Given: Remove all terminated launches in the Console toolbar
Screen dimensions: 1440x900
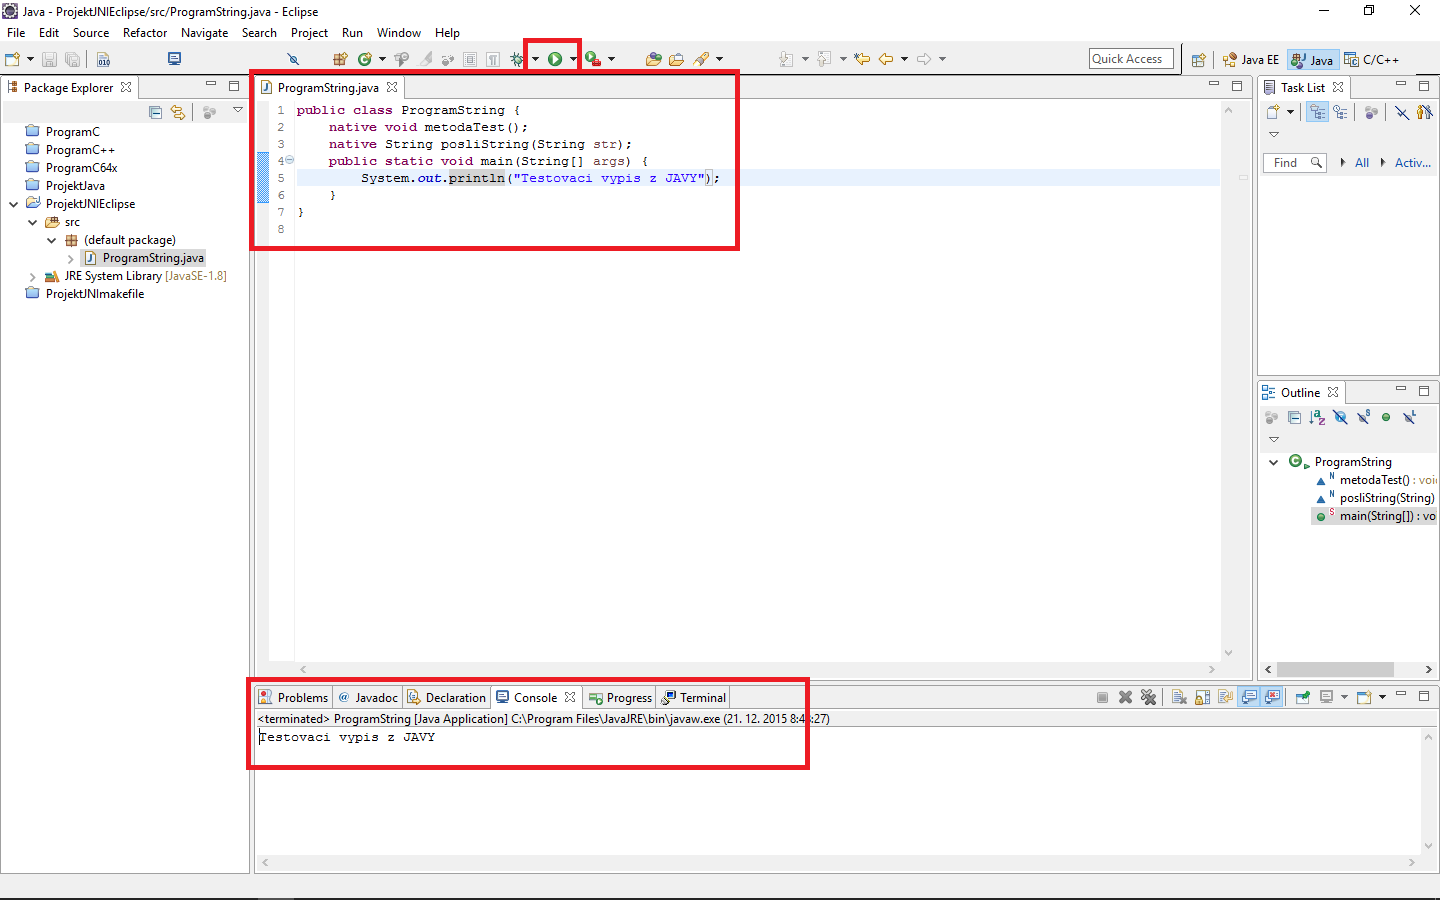Looking at the screenshot, I should 1148,696.
